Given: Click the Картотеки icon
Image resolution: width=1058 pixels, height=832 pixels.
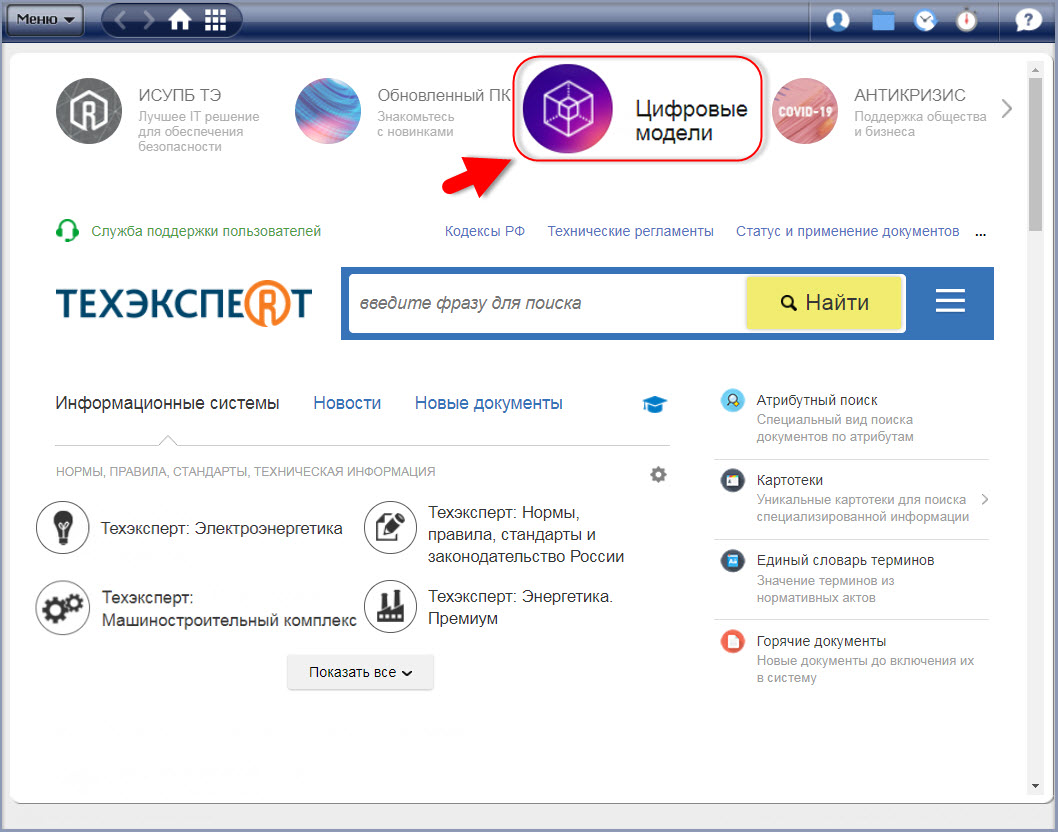Looking at the screenshot, I should click(x=732, y=480).
